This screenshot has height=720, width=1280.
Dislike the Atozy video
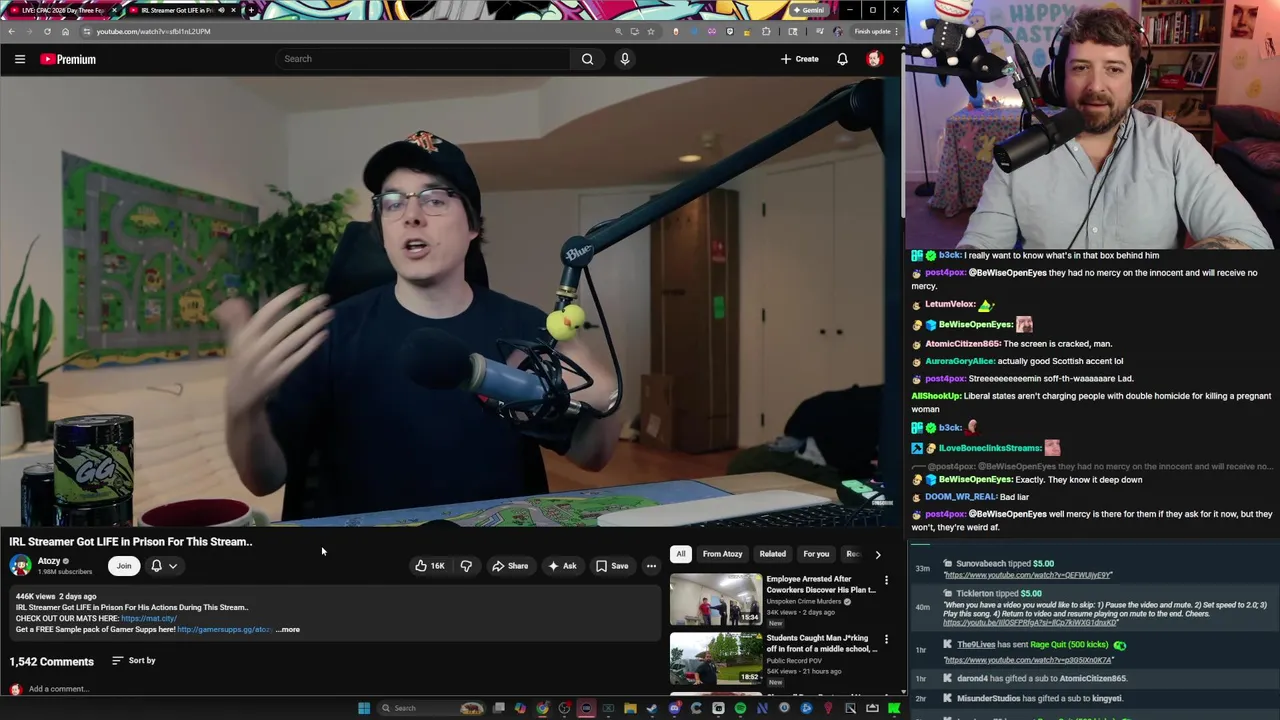tap(466, 566)
